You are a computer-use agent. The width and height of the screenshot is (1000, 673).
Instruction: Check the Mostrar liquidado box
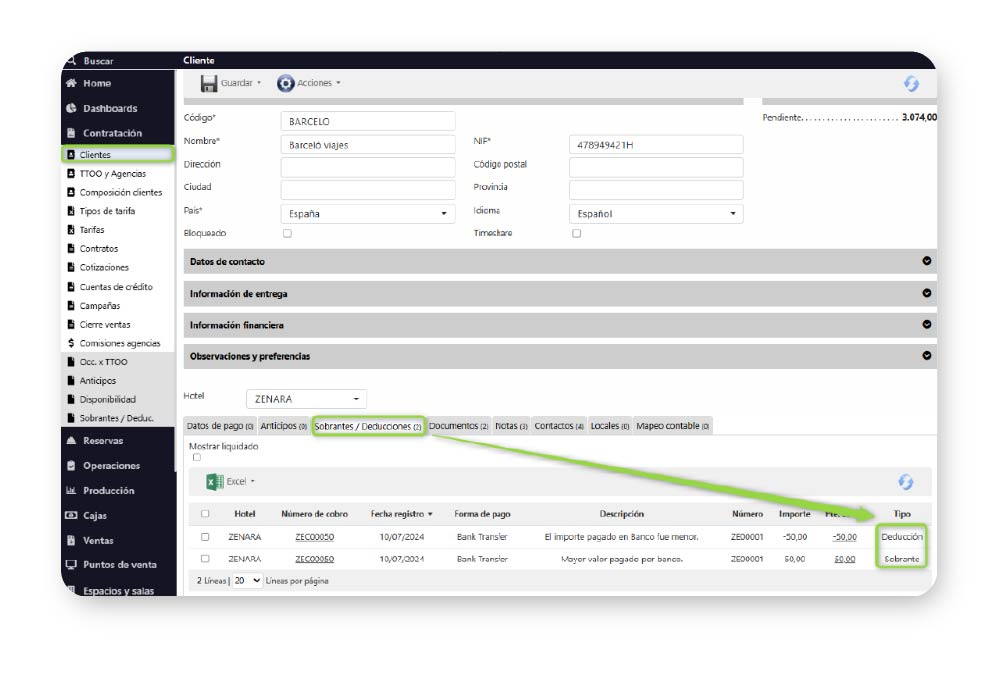196,457
